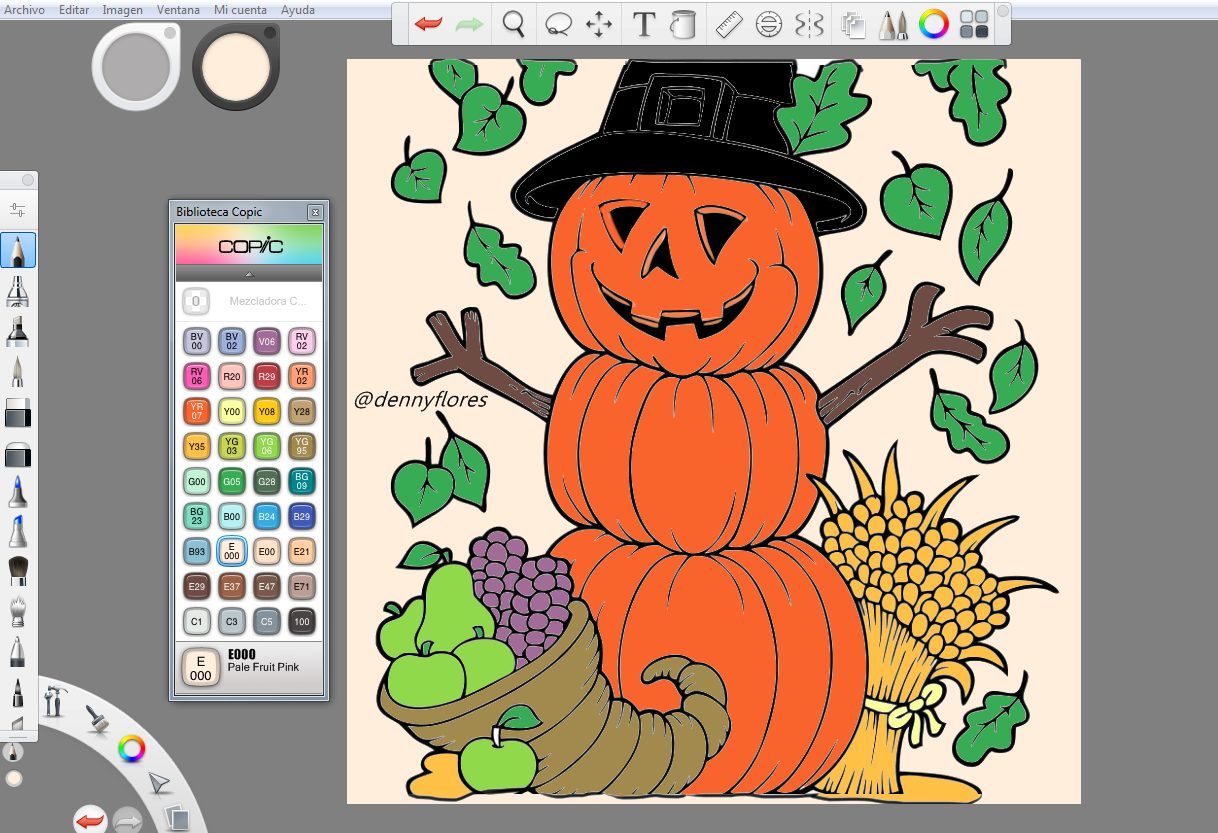The image size is (1218, 833).
Task: Open the Mi cuenta menu
Action: click(240, 10)
